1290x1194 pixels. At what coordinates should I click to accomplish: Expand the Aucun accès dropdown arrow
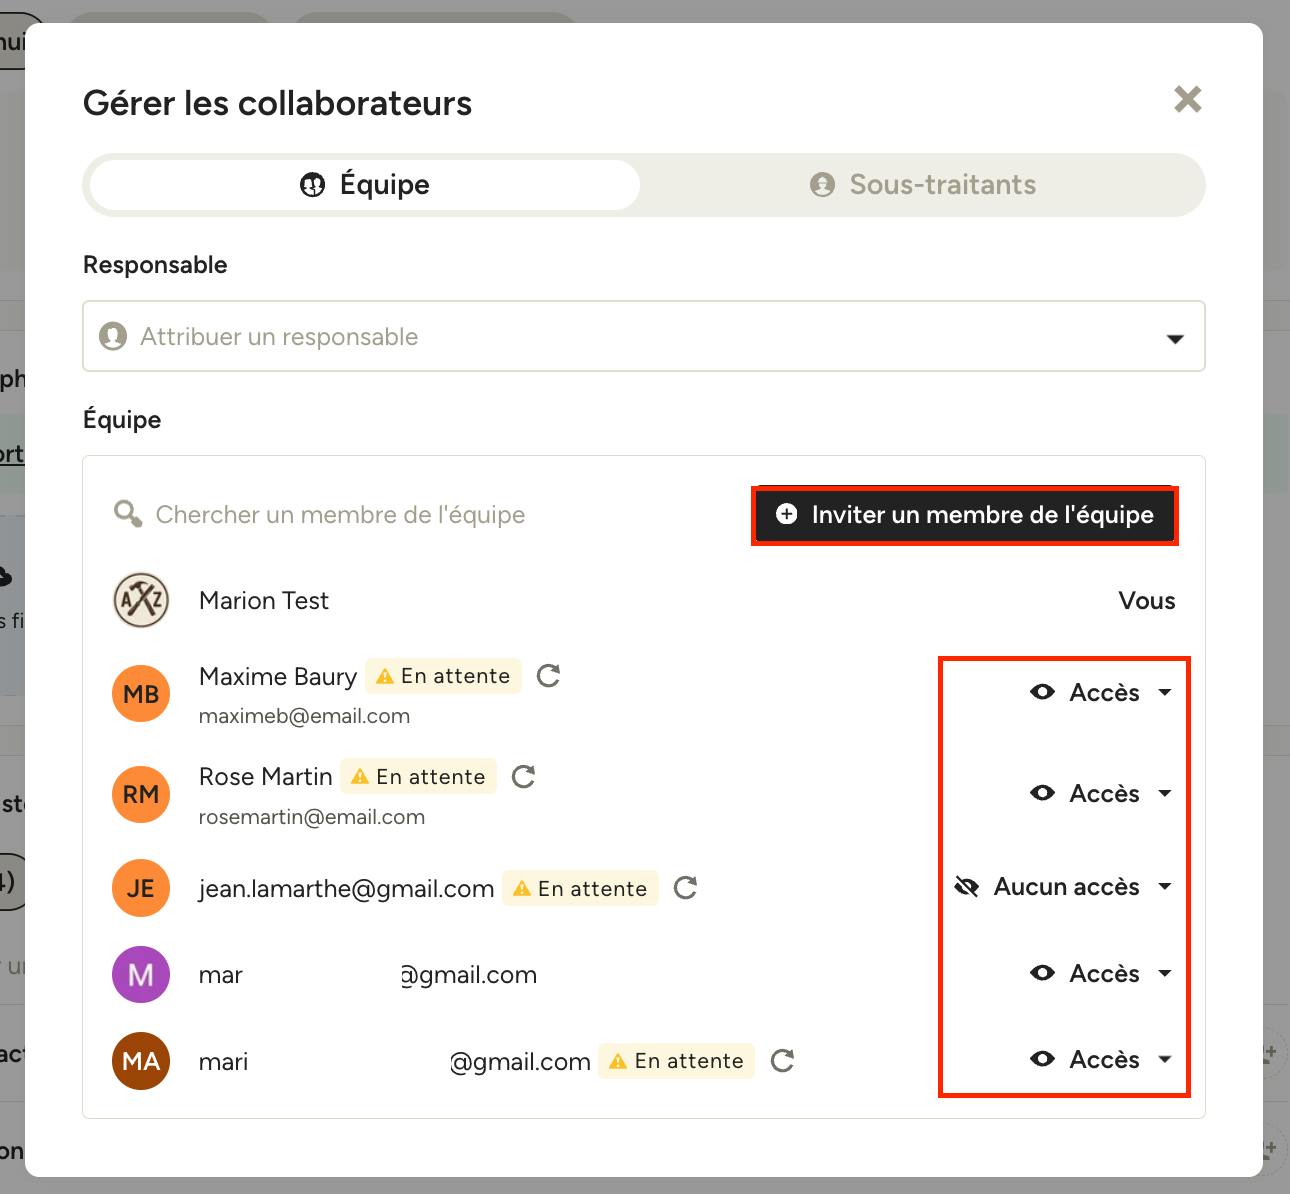tap(1165, 887)
